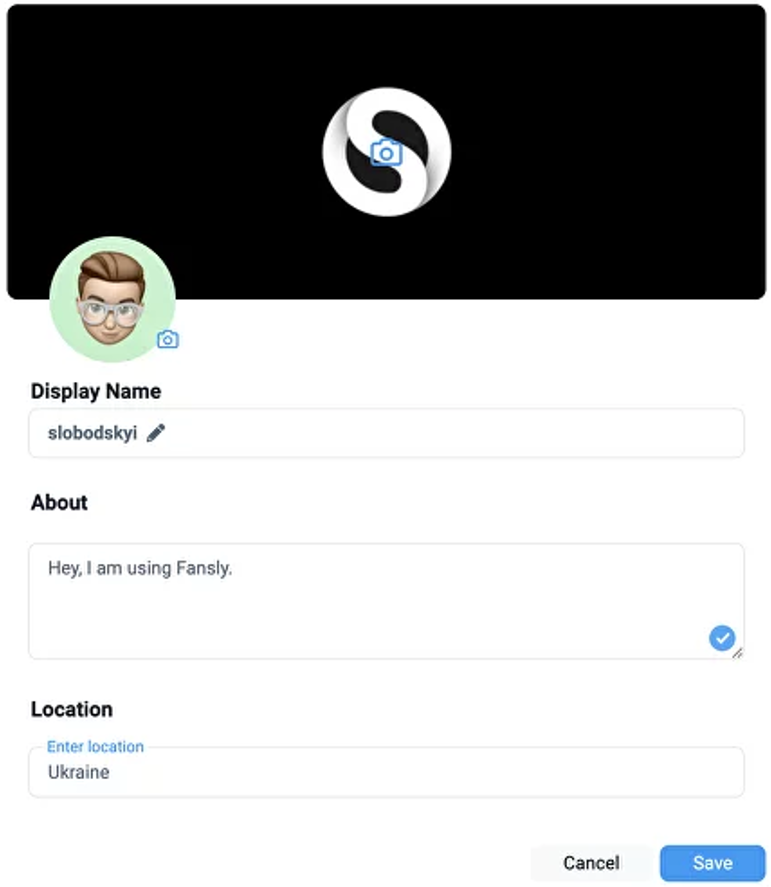771x887 pixels.
Task: Click the resize grip of the About textarea
Action: coord(738,653)
